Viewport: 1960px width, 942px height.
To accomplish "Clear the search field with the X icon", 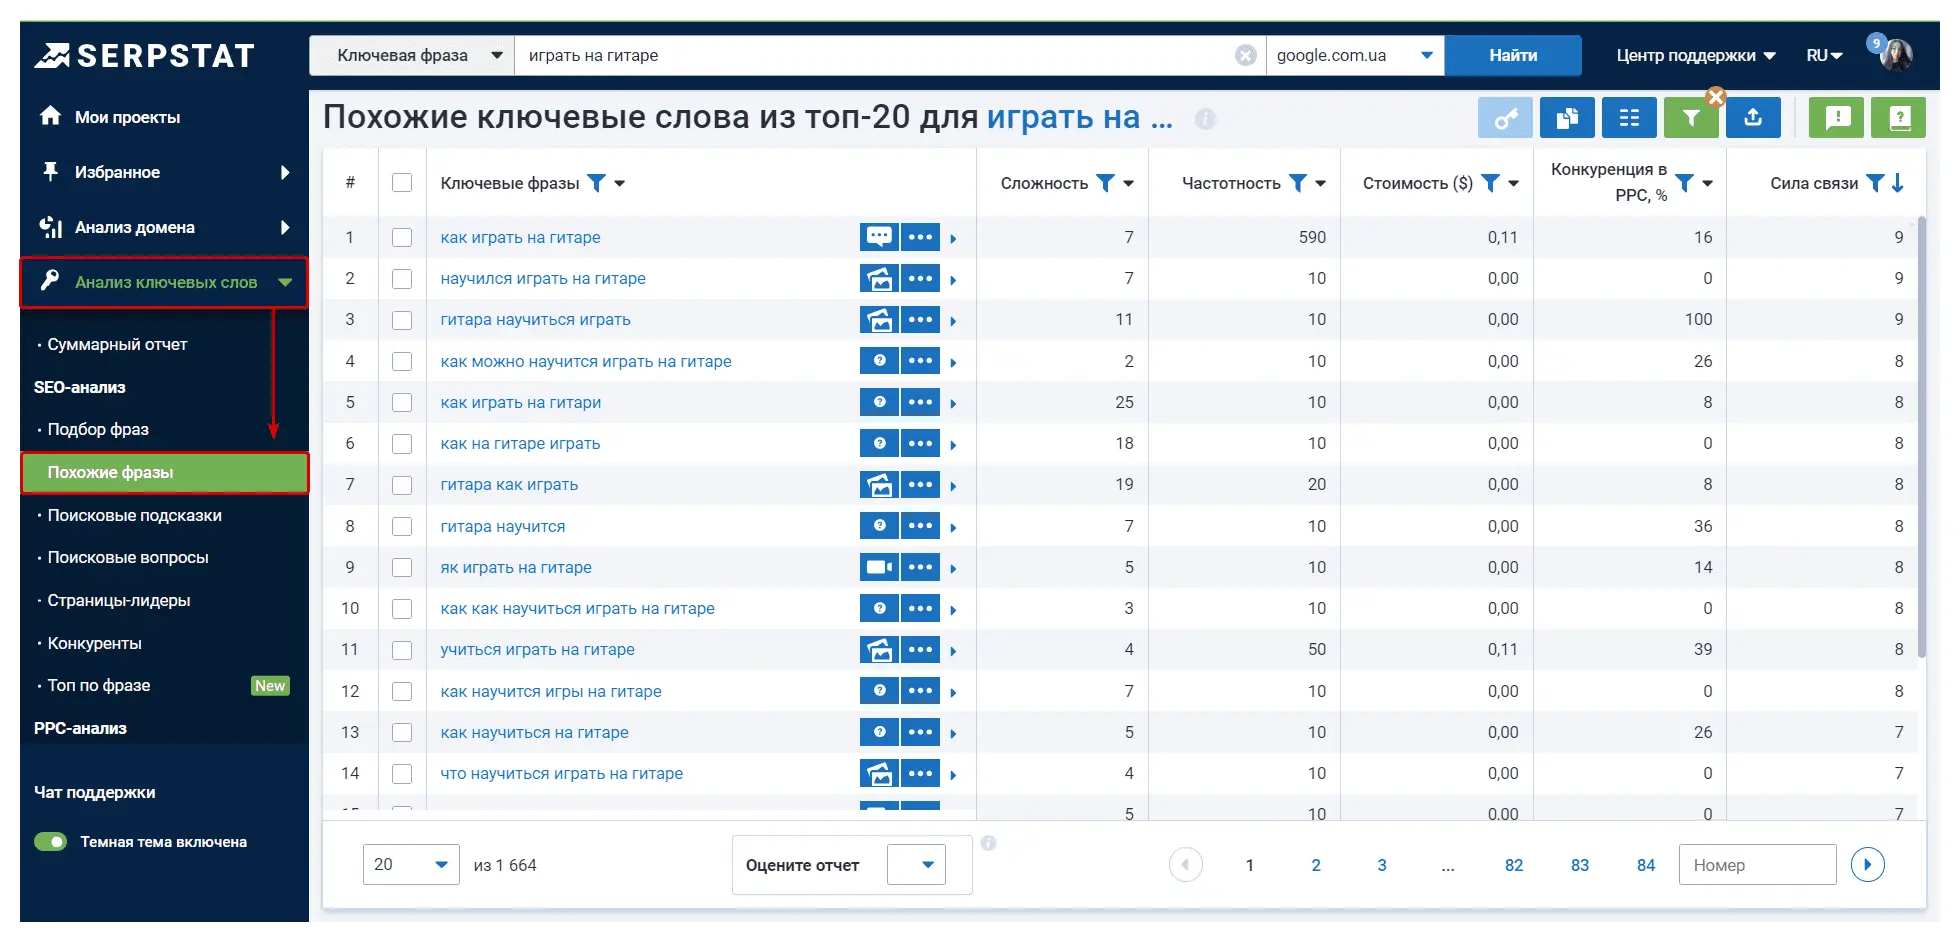I will click(1245, 55).
